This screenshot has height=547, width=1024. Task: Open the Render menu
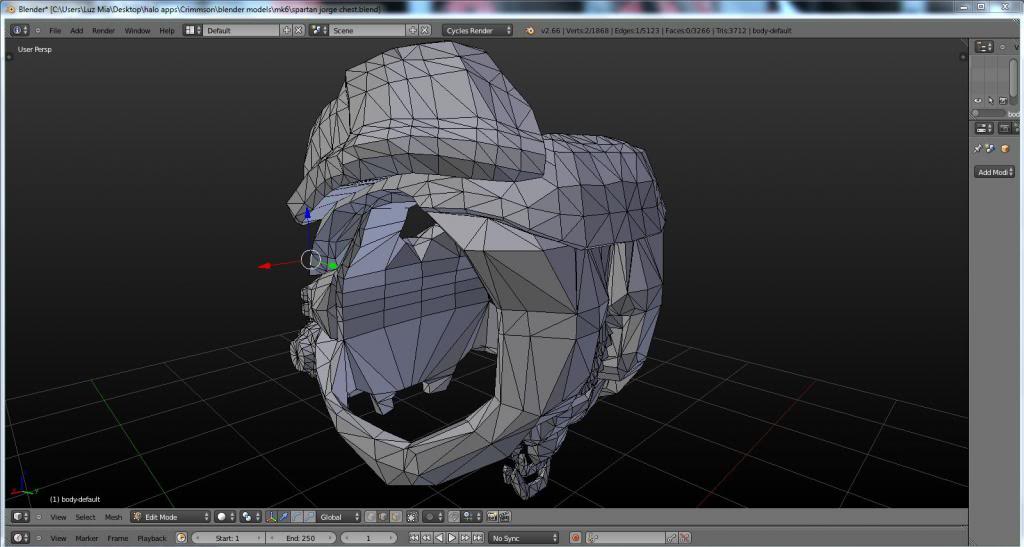pos(103,31)
